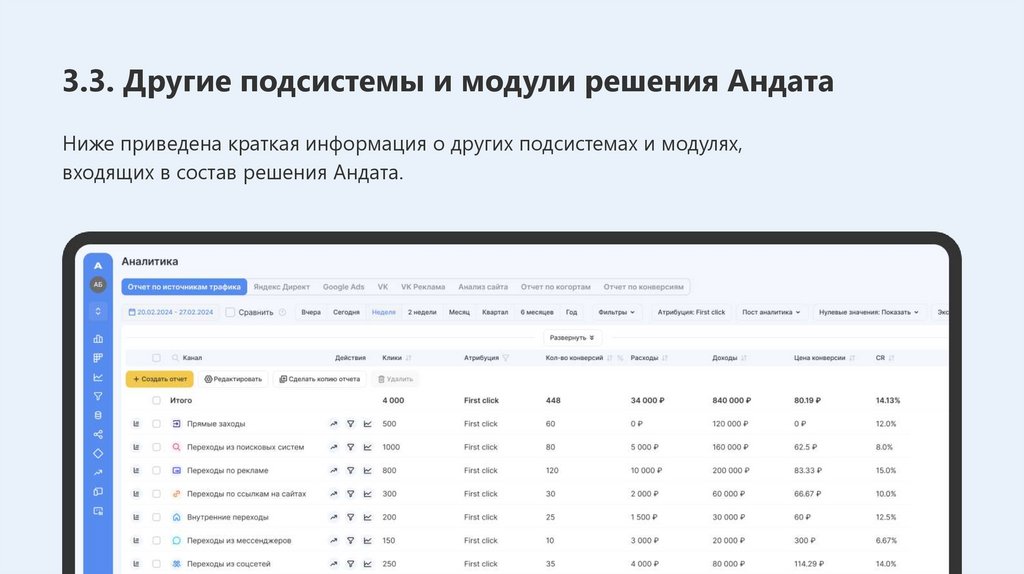1024x574 pixels.
Task: Open the database sidebar icon
Action: [98, 415]
